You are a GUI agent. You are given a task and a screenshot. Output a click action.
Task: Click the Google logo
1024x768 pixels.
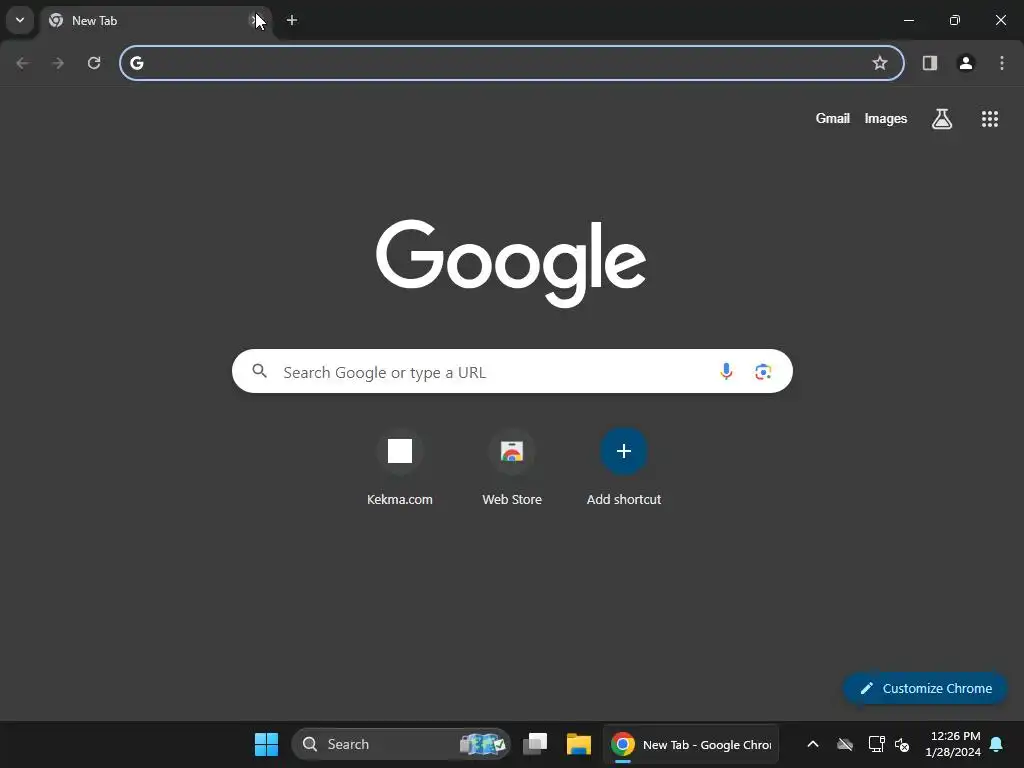point(511,263)
